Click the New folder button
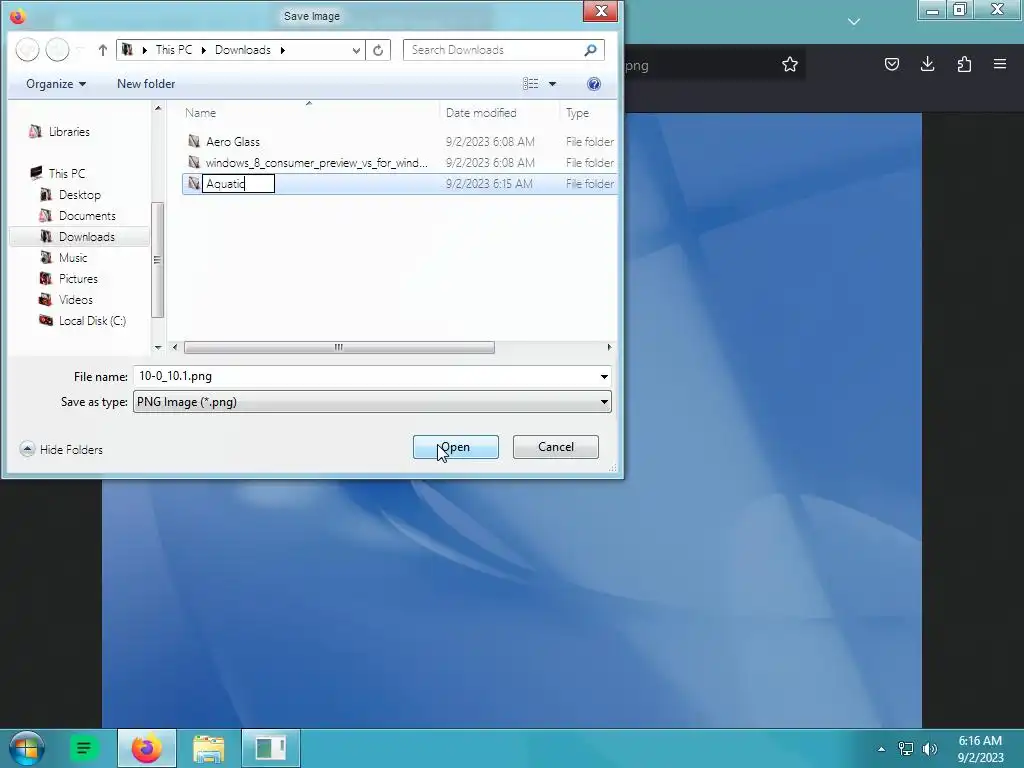 (x=146, y=84)
